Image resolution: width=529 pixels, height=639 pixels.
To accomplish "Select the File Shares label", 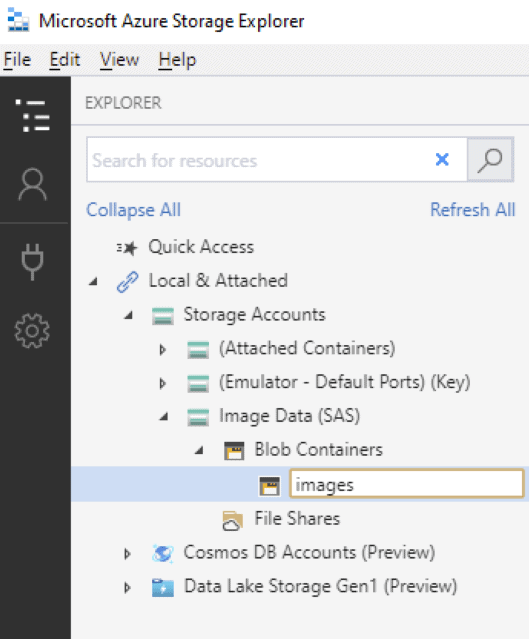I will click(297, 519).
